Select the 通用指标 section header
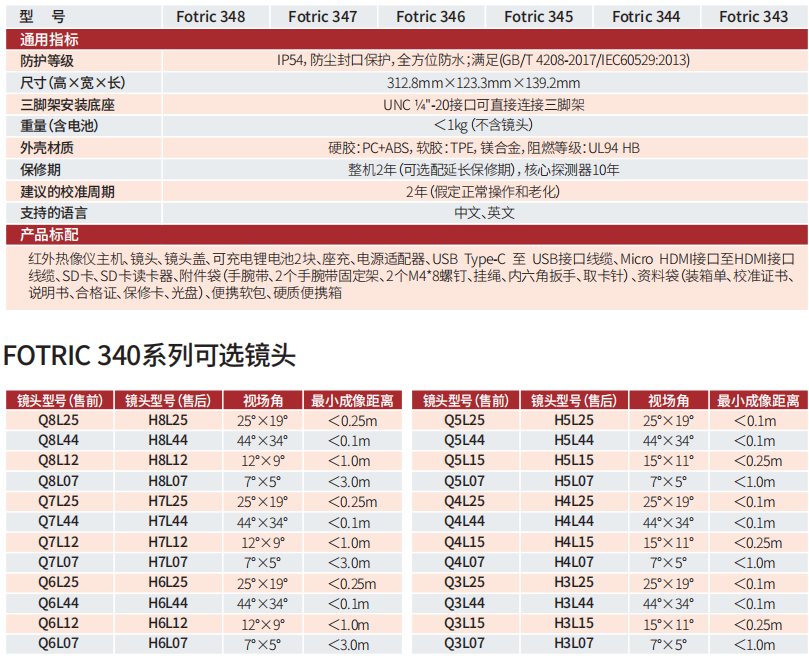Screen dimensions: 809x661 point(50,39)
